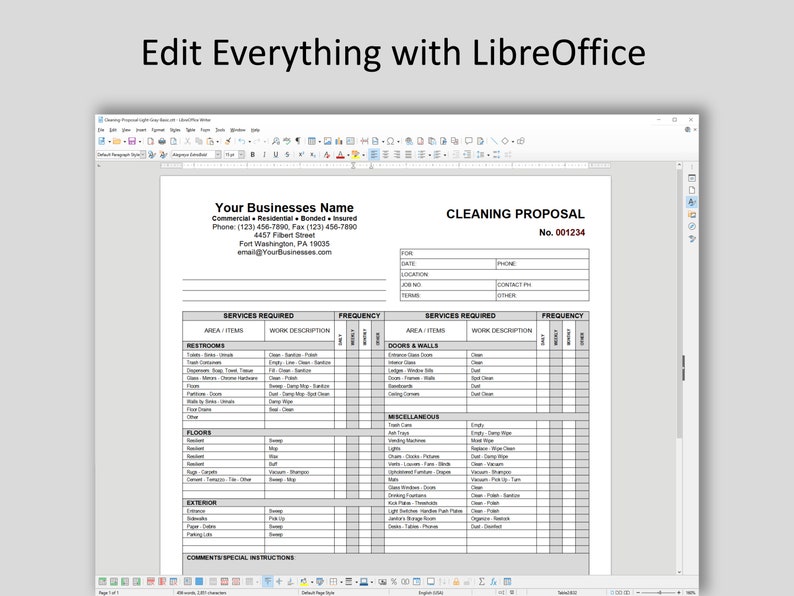Click Default Page Style in status bar
Image resolution: width=794 pixels, height=596 pixels.
[x=318, y=592]
